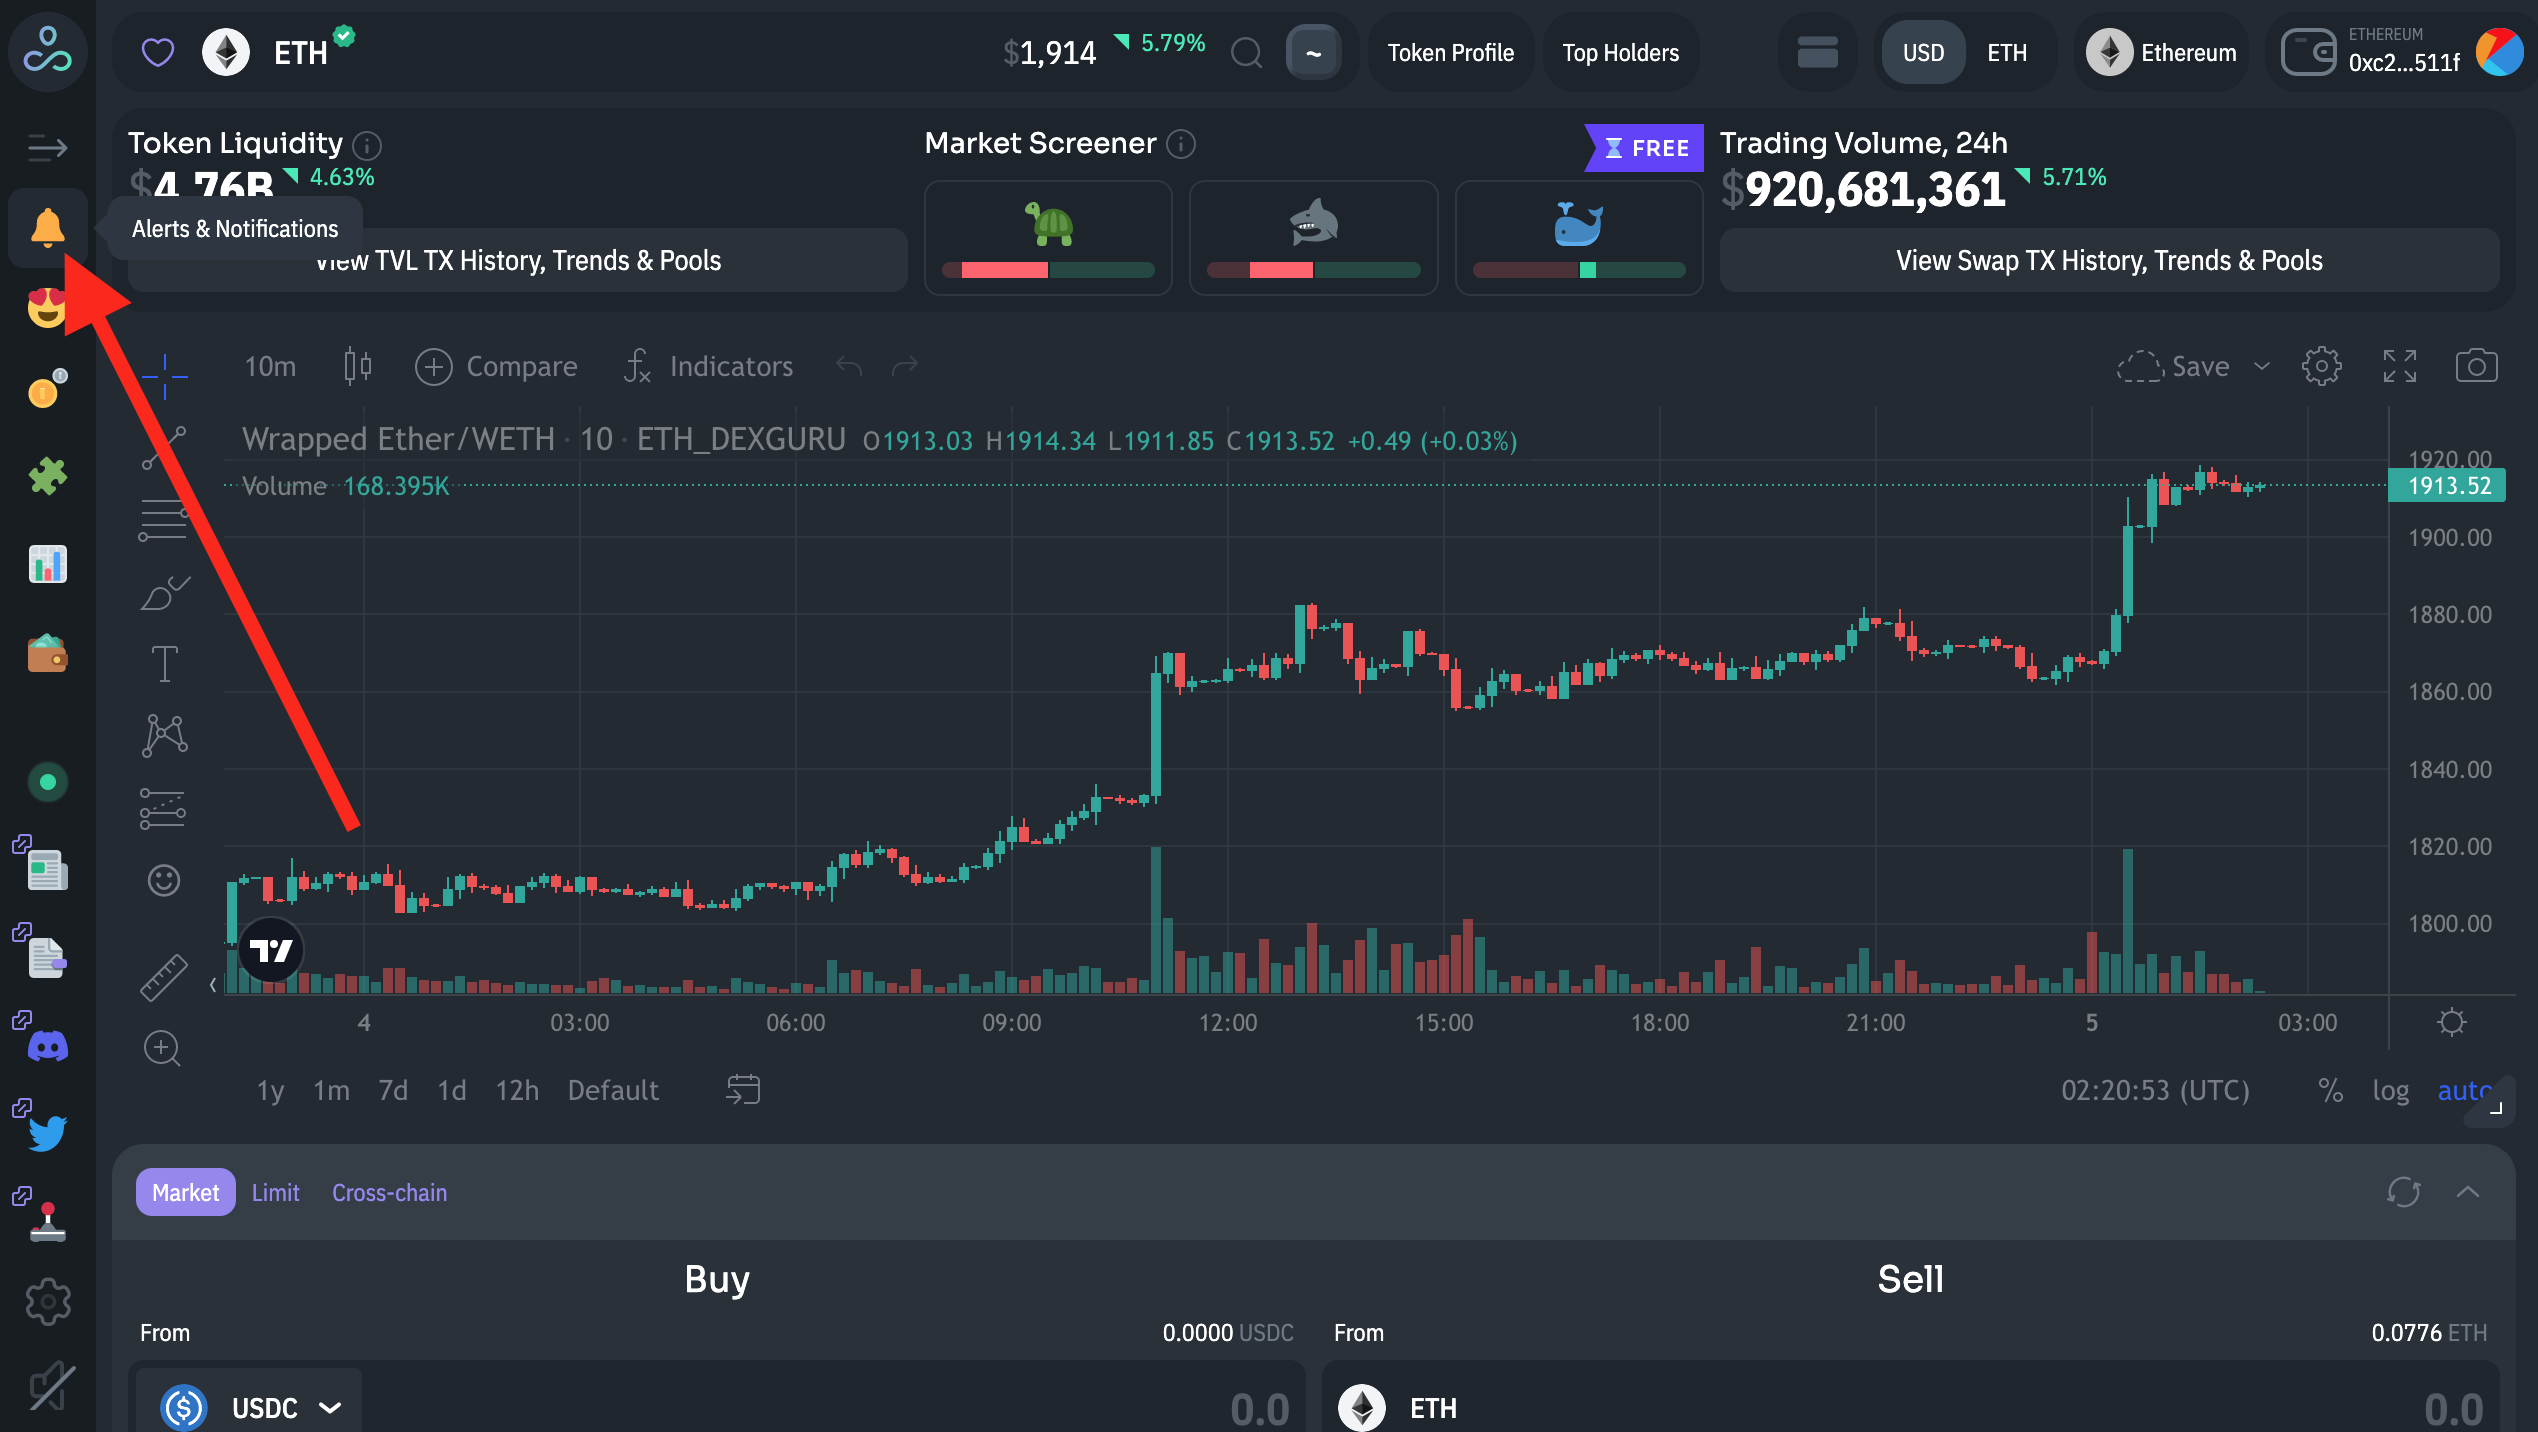Toggle percent scale on chart

pyautogui.click(x=2330, y=1090)
